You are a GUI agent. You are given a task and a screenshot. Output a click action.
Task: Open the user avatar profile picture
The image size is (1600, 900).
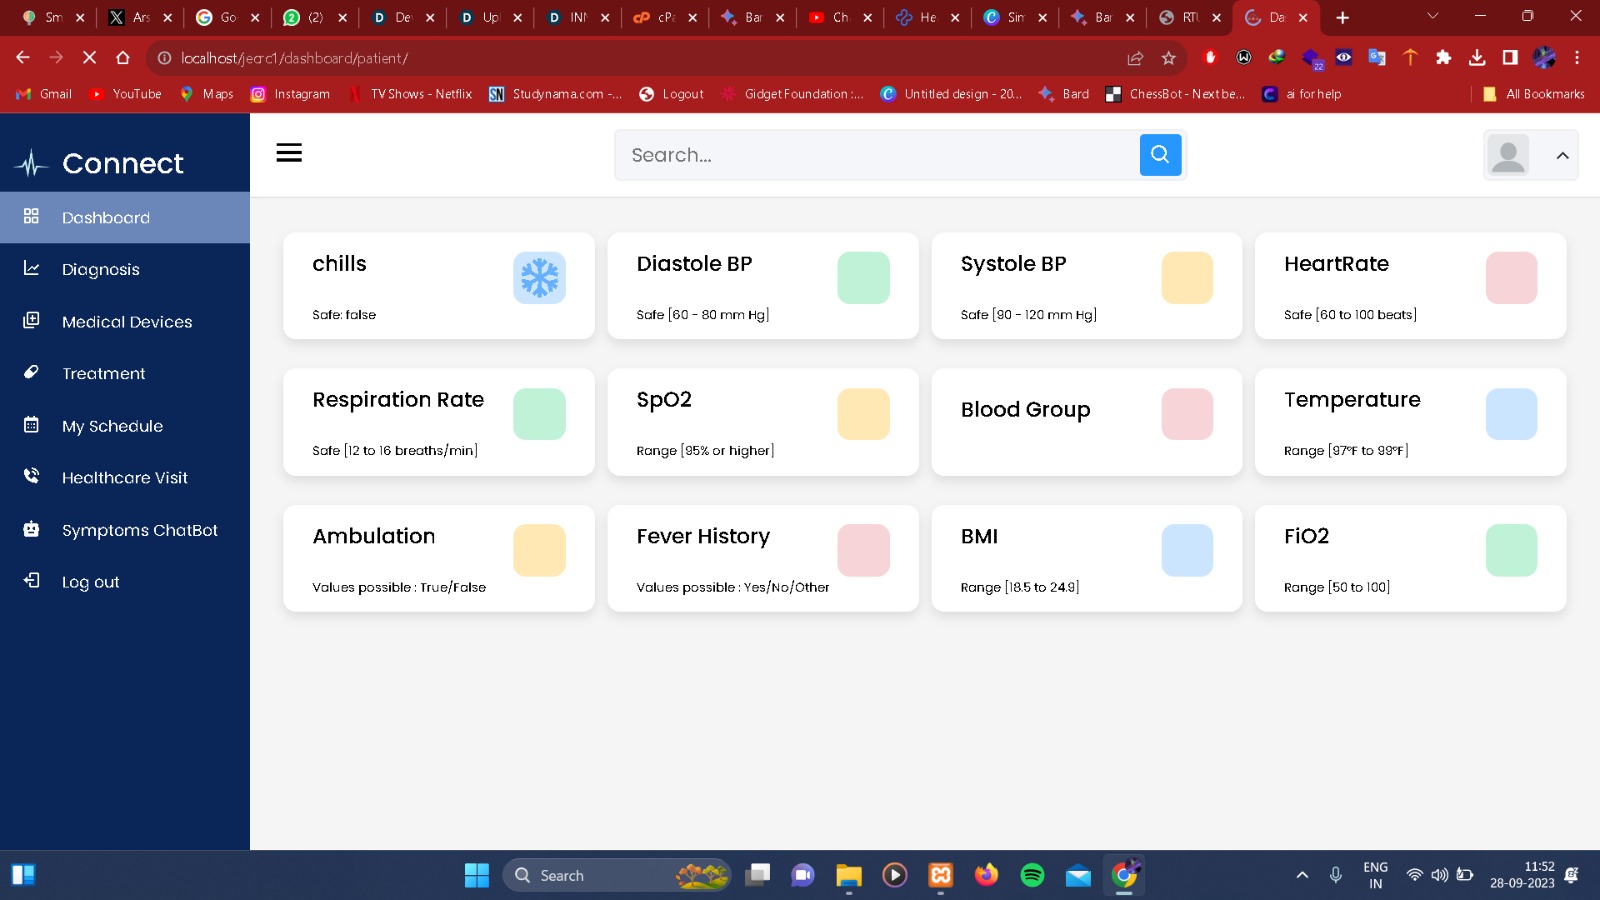(1508, 155)
